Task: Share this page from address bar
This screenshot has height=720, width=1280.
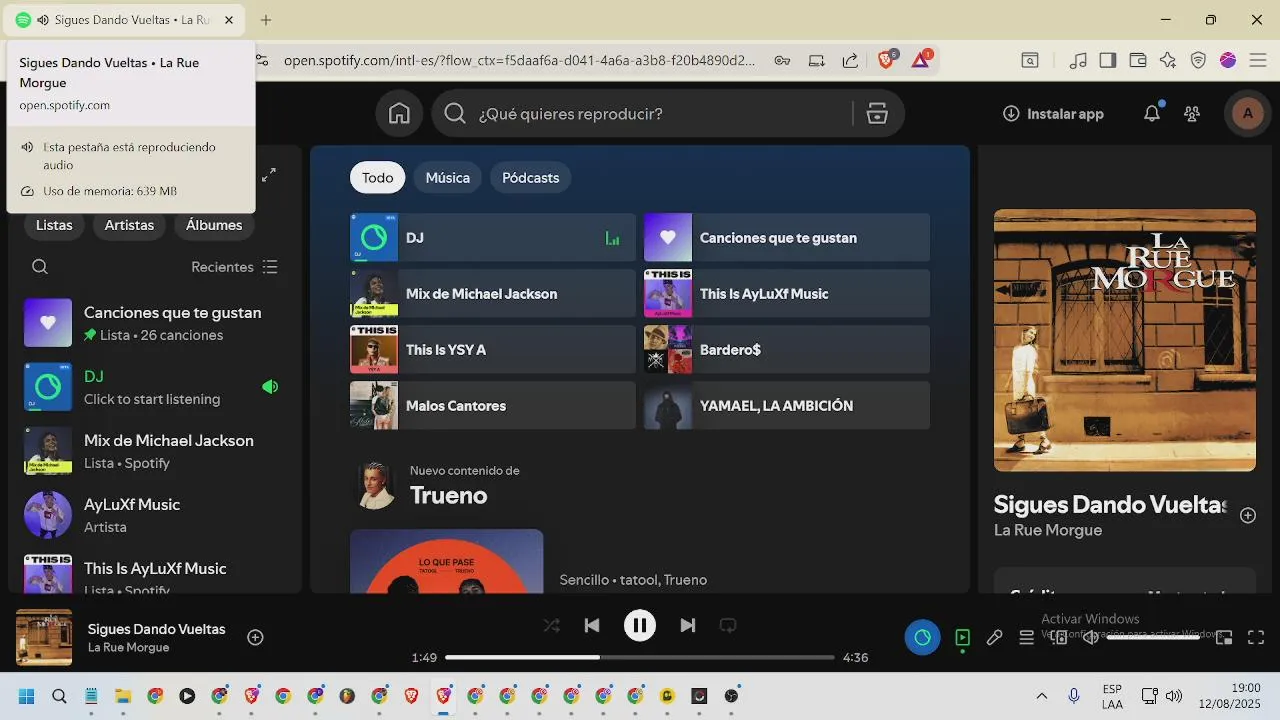Action: click(850, 60)
